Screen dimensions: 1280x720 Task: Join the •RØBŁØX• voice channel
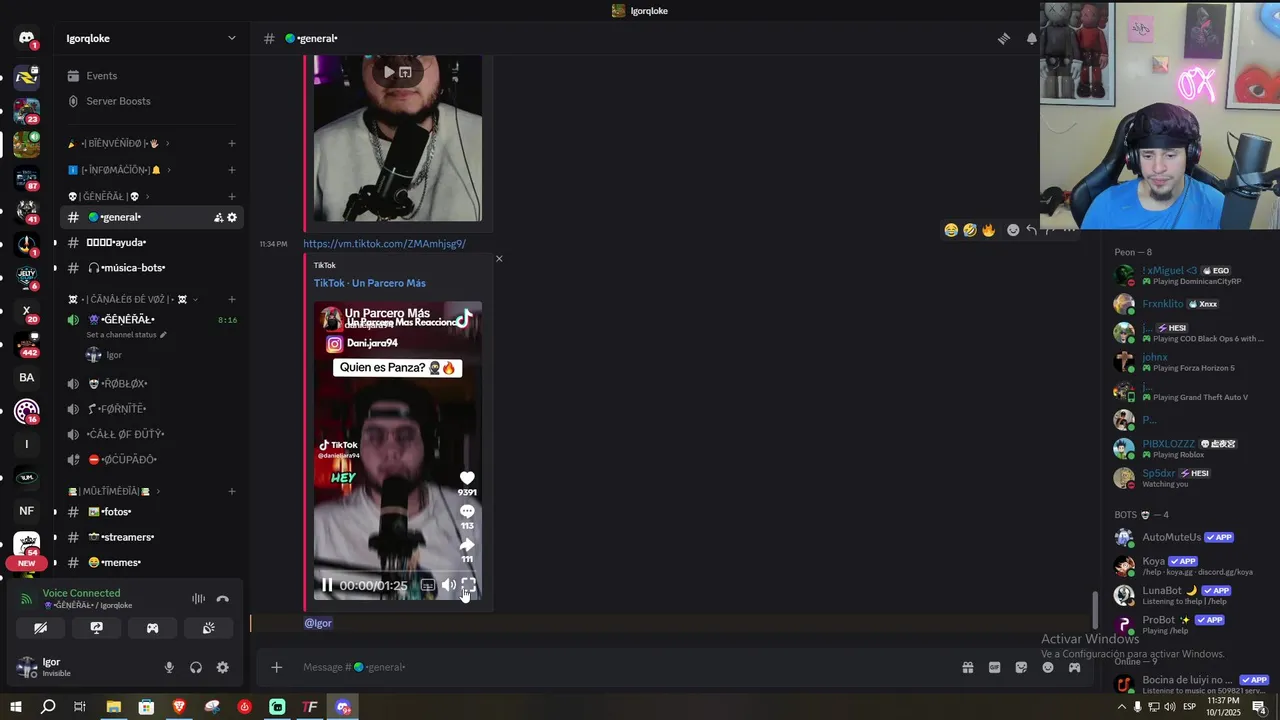151,384
